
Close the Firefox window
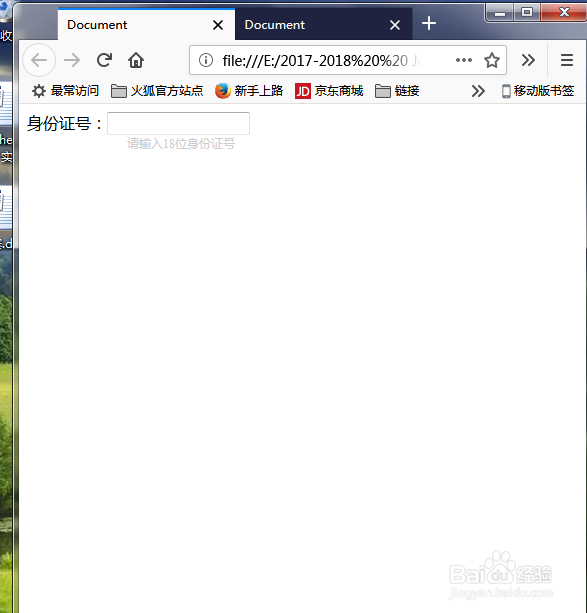click(563, 13)
